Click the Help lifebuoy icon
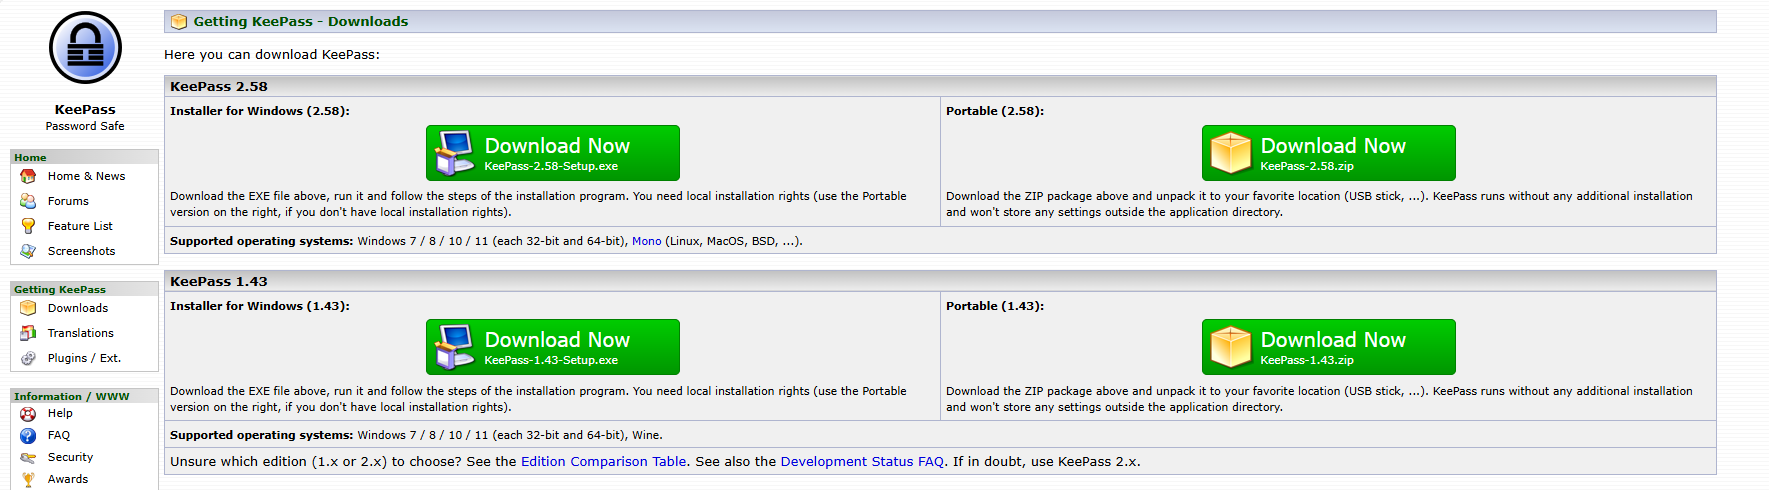Image resolution: width=1769 pixels, height=490 pixels. pos(28,414)
